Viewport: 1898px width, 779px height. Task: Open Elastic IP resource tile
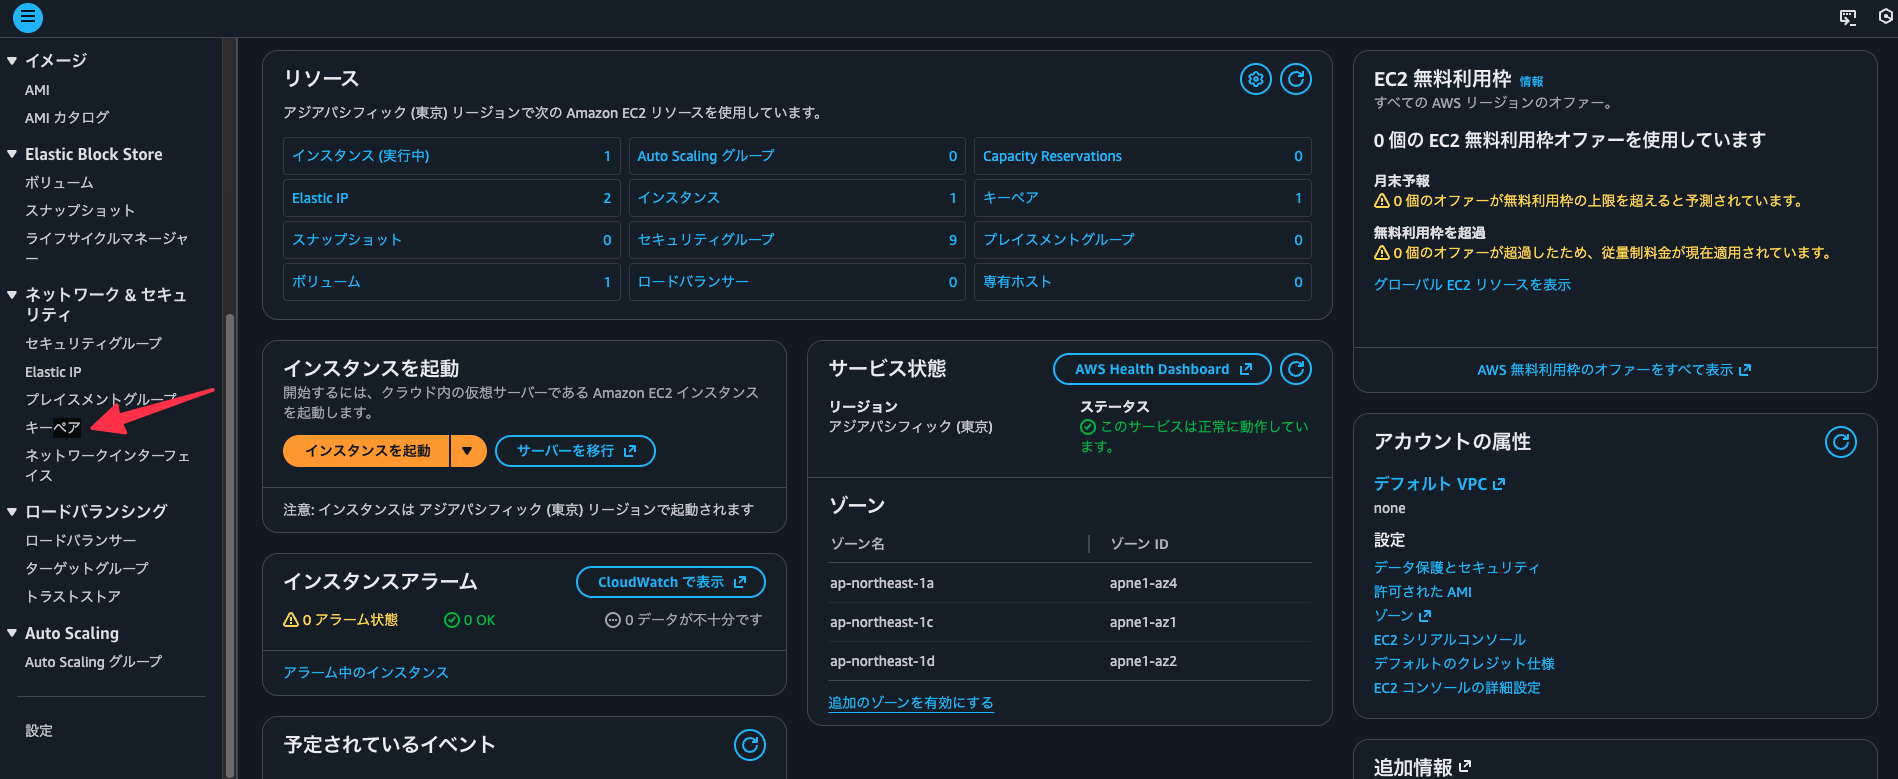click(x=452, y=198)
